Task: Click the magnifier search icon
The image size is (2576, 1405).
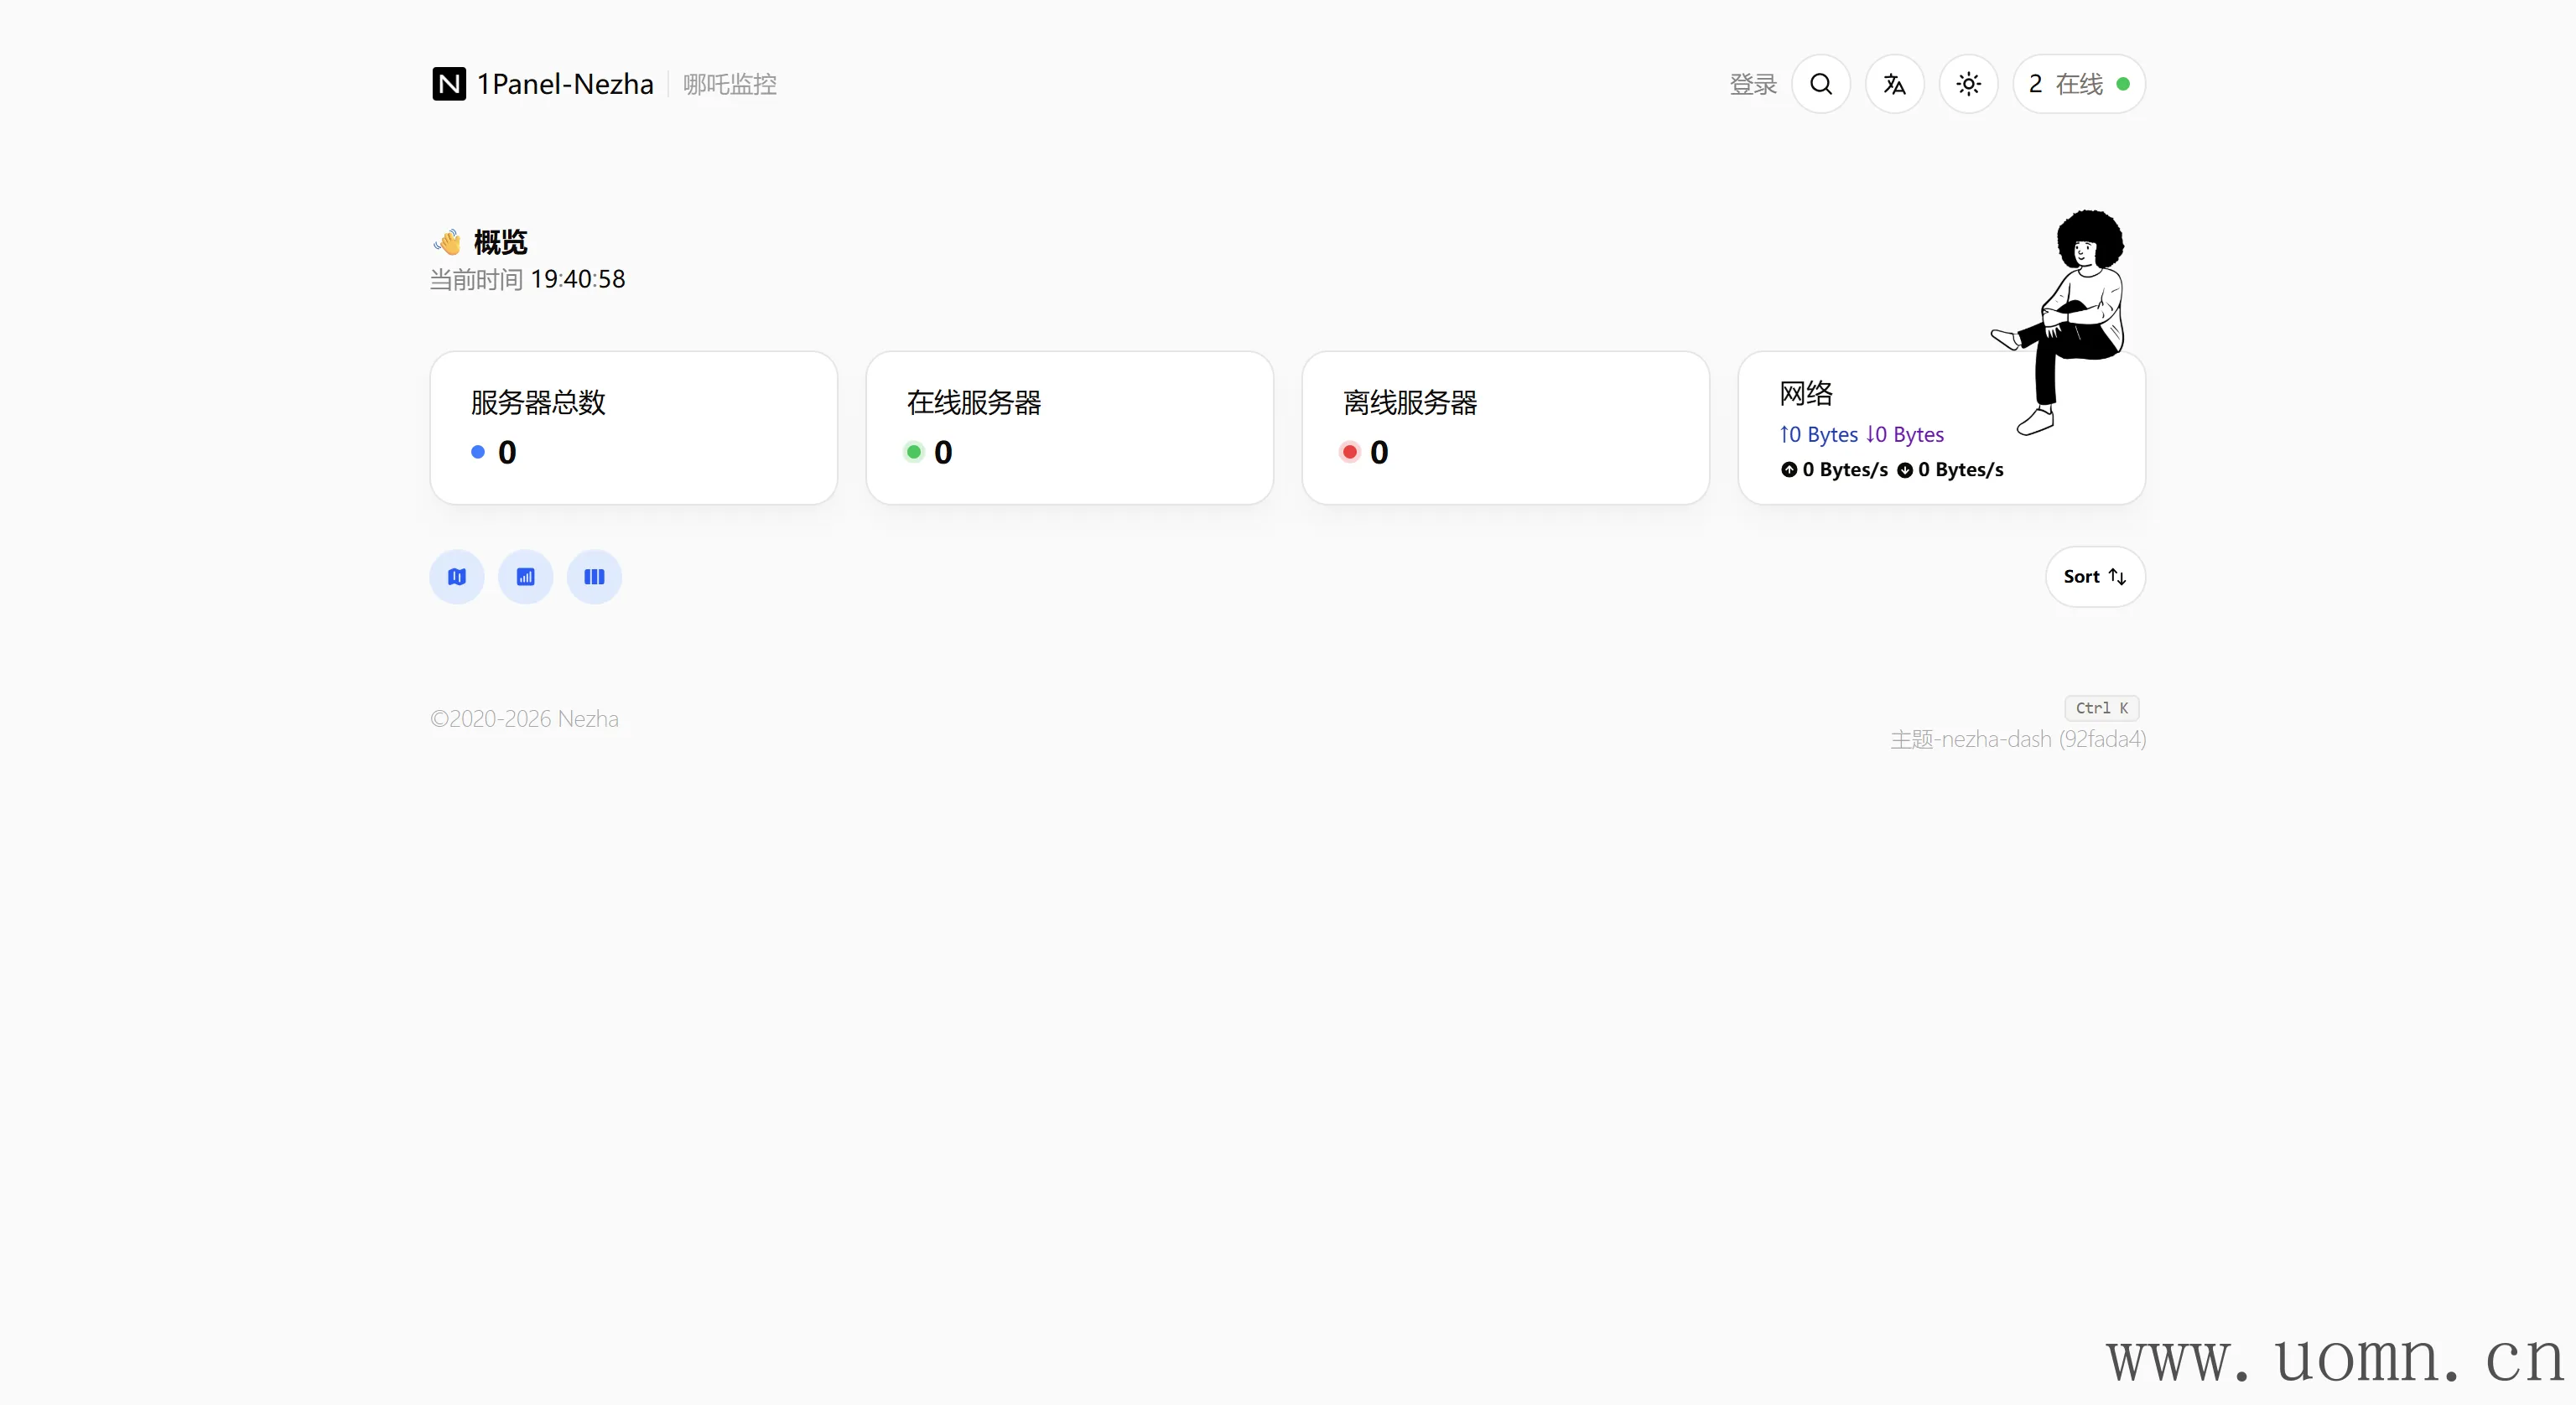Action: (x=1821, y=84)
